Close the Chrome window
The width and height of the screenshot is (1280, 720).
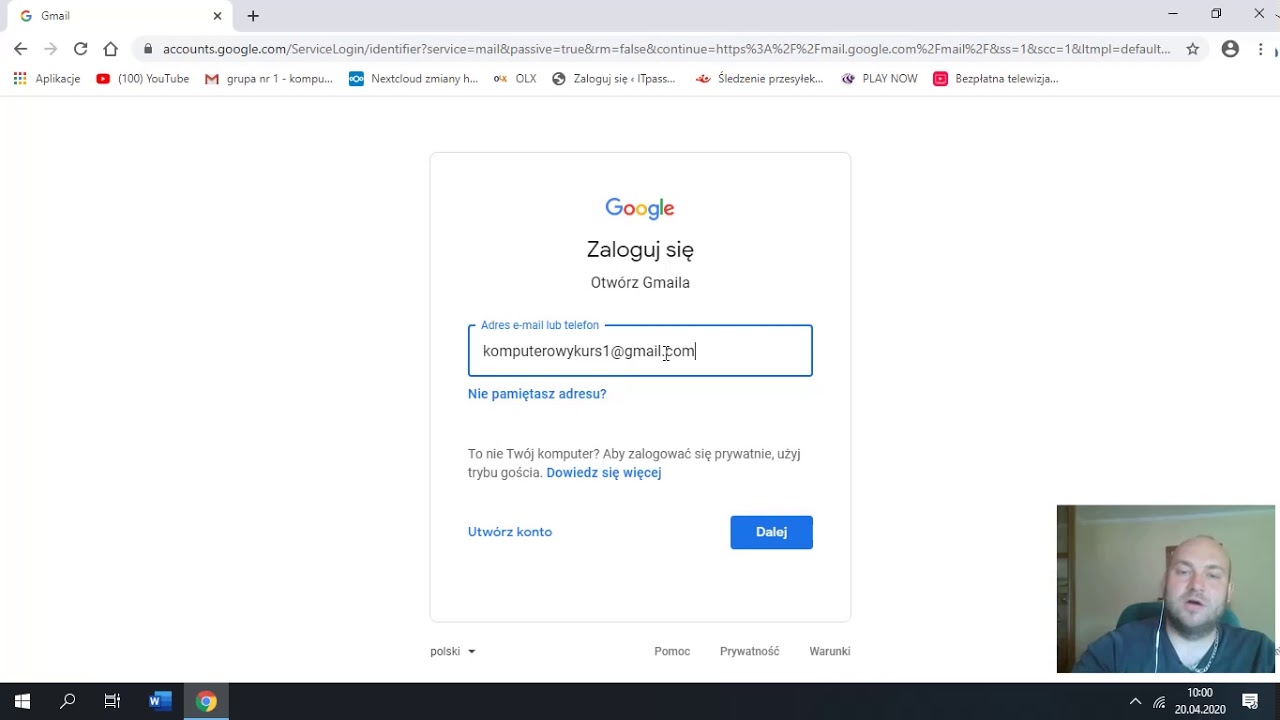pyautogui.click(x=1259, y=14)
